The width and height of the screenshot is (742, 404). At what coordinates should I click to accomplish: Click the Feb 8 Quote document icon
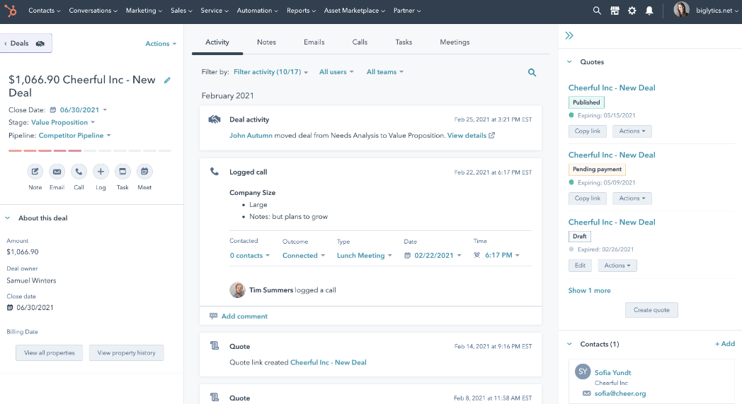point(214,397)
